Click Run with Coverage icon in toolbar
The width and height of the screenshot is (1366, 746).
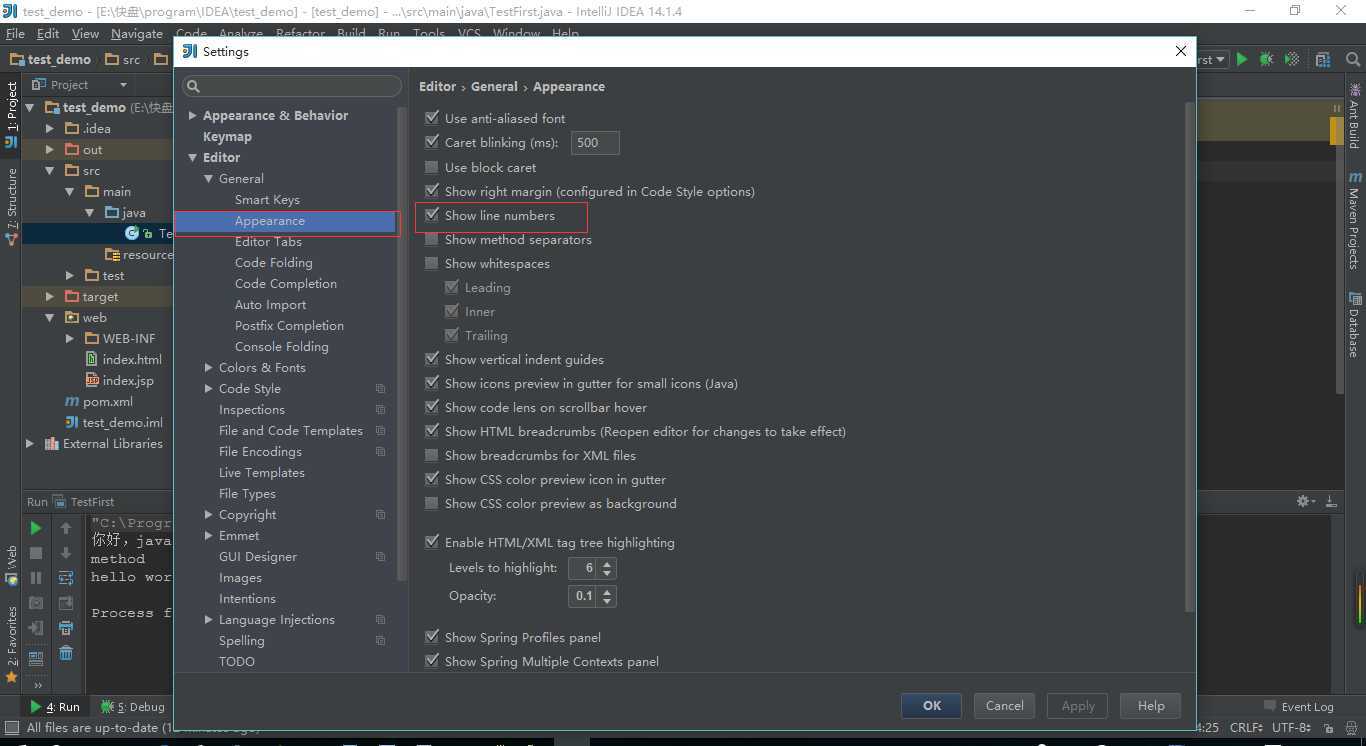click(1292, 59)
